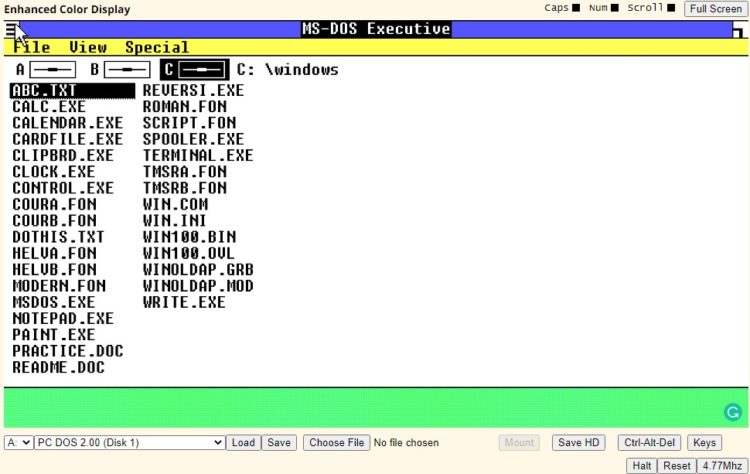Select WINOLDAP.MOD file
The height and width of the screenshot is (474, 750).
198,286
